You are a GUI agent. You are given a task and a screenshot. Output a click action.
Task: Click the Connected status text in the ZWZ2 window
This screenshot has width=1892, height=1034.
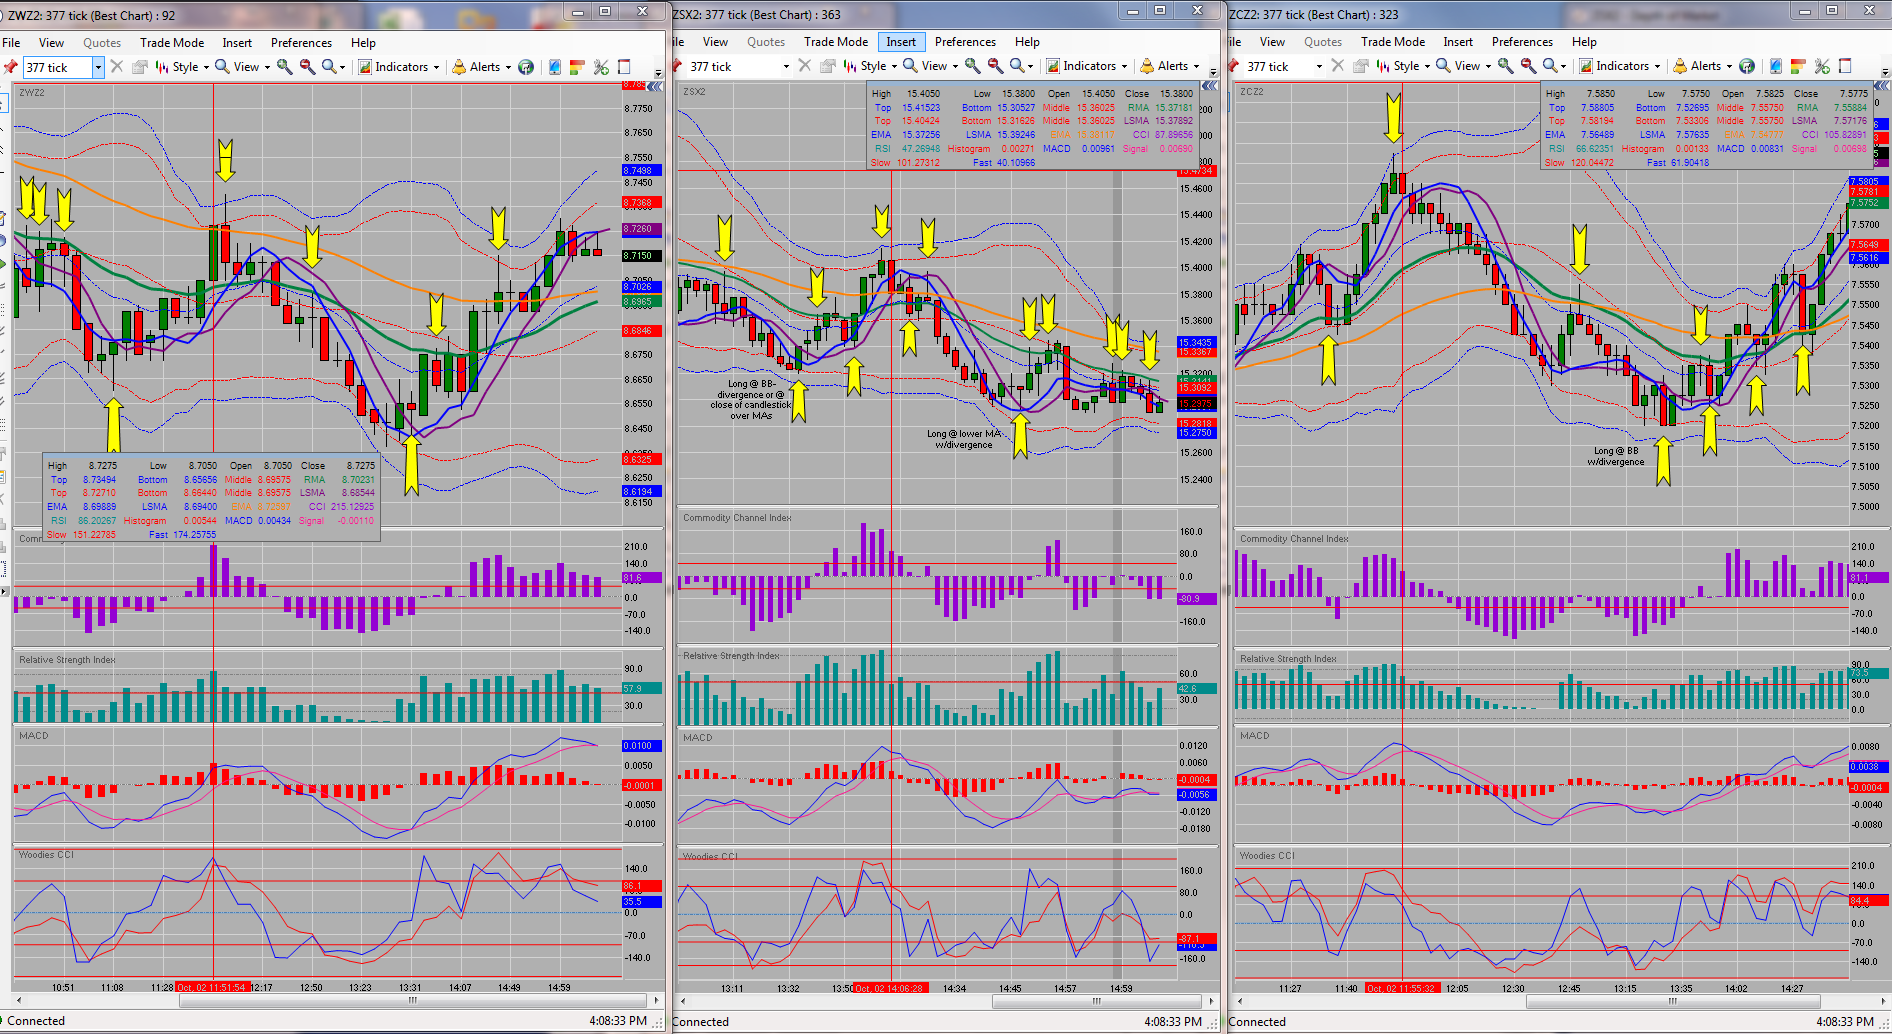click(x=35, y=1021)
